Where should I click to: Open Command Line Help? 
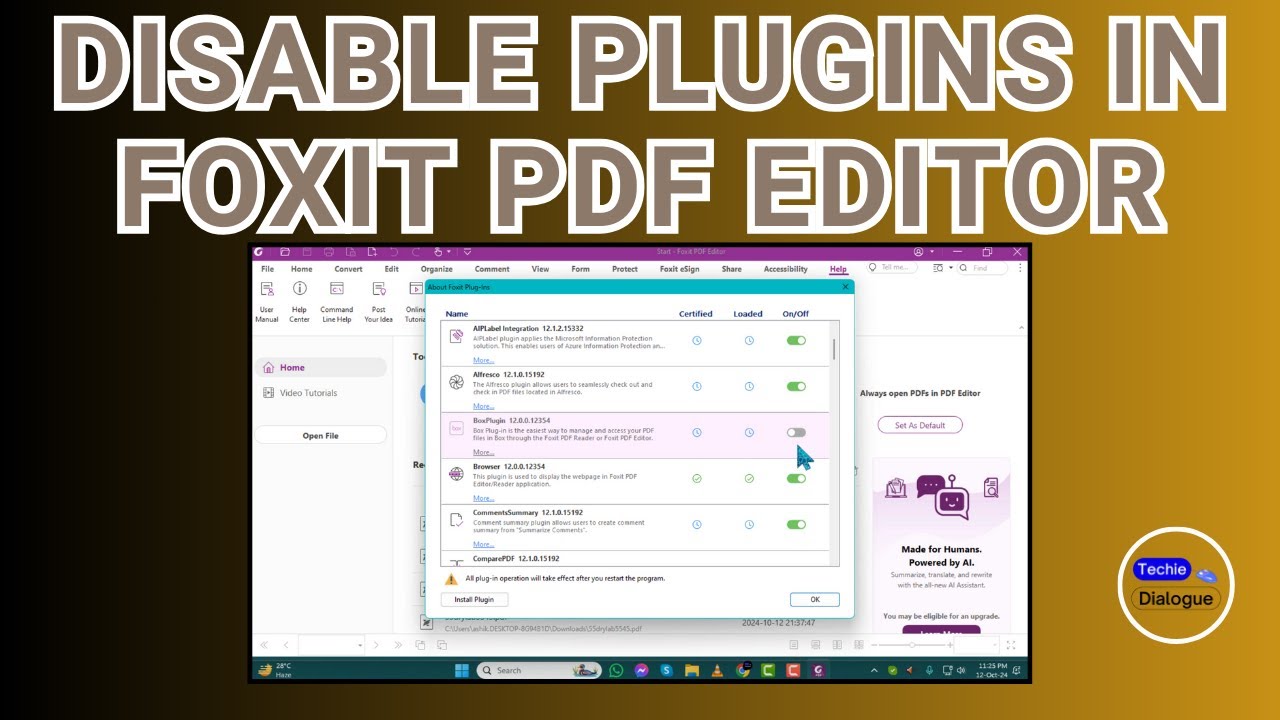[x=337, y=300]
